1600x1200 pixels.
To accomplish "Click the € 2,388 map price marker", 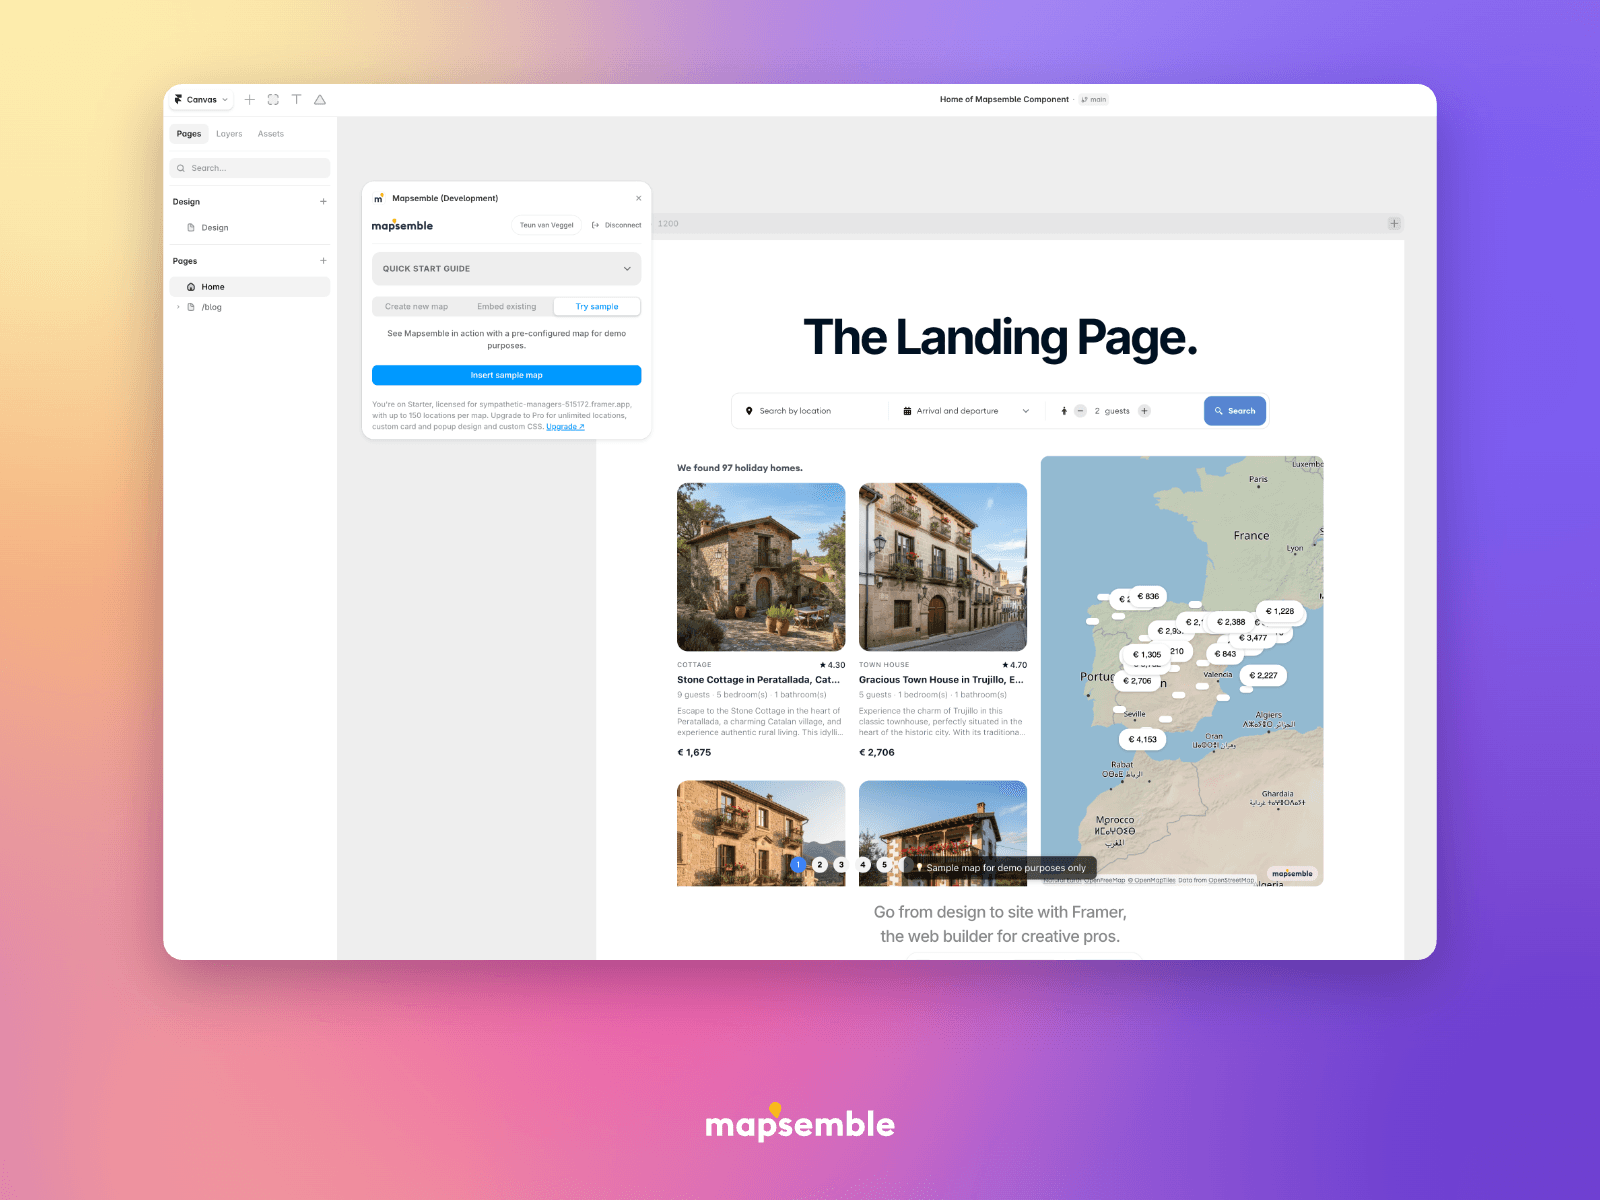I will point(1231,622).
